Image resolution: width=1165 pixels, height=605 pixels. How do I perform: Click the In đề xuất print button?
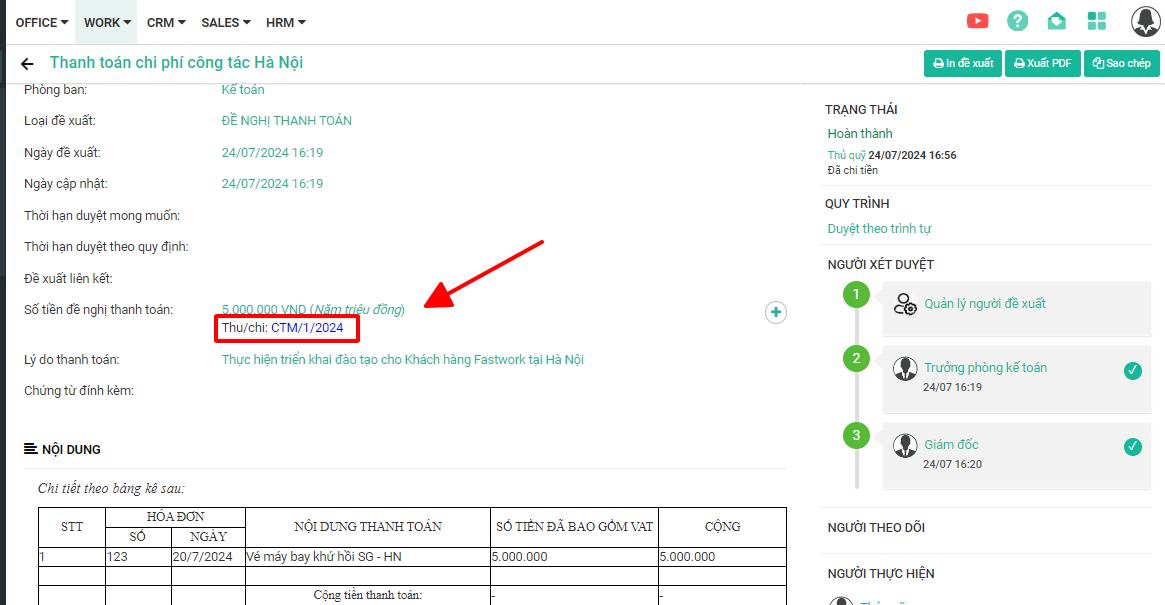962,63
